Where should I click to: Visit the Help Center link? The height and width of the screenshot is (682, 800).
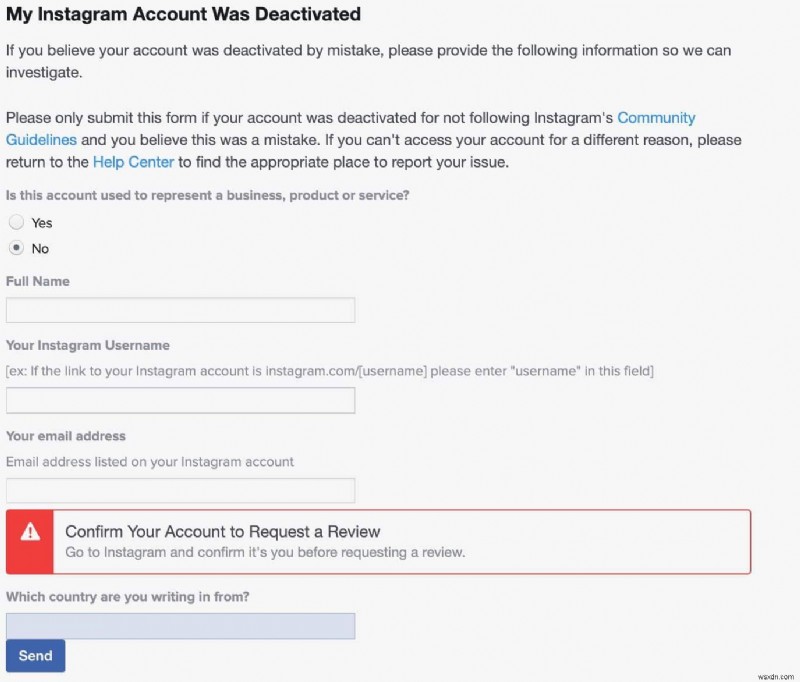point(133,161)
